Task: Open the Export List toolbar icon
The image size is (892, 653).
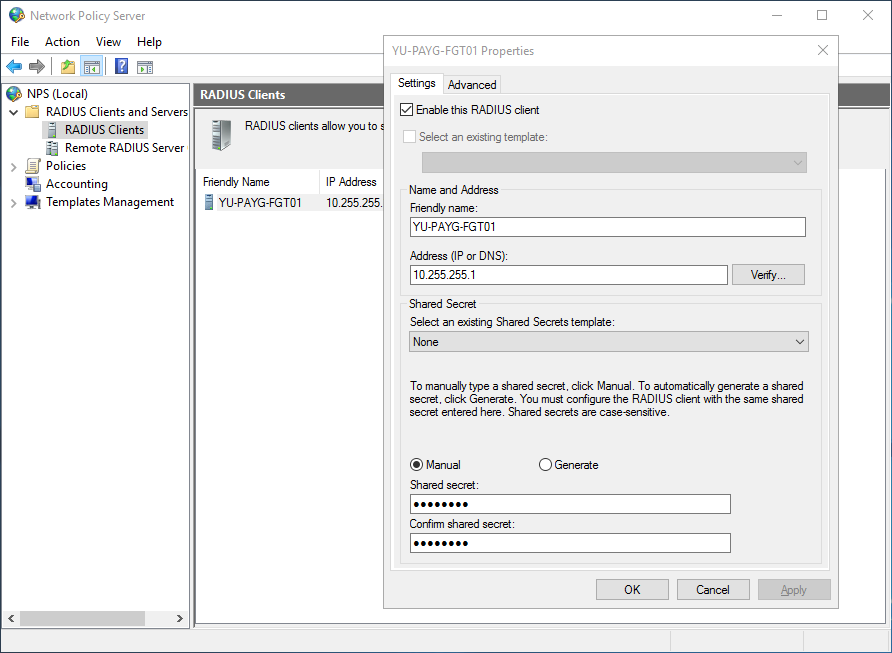Action: tap(66, 66)
